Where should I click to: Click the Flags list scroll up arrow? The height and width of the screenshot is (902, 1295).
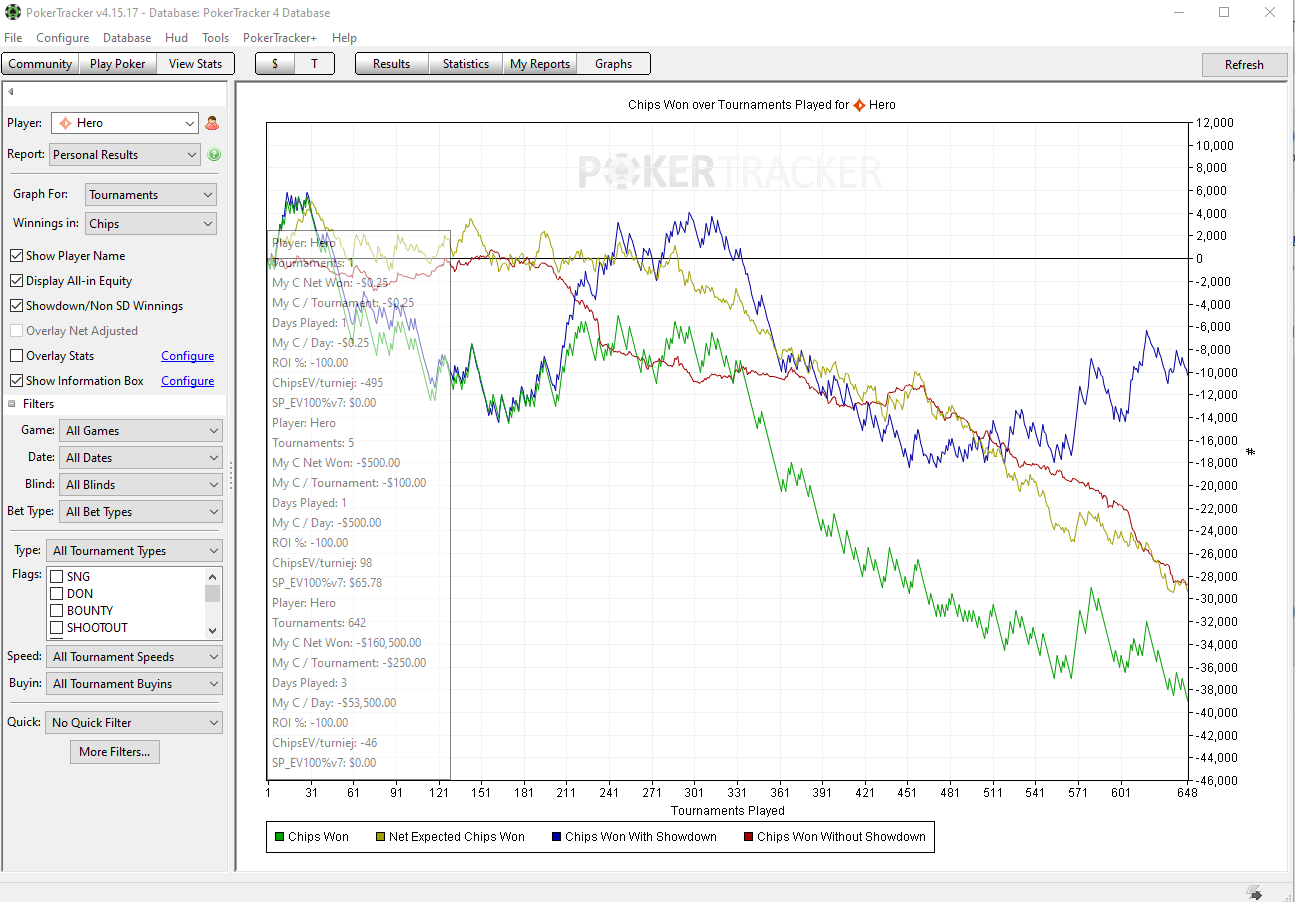pos(212,576)
